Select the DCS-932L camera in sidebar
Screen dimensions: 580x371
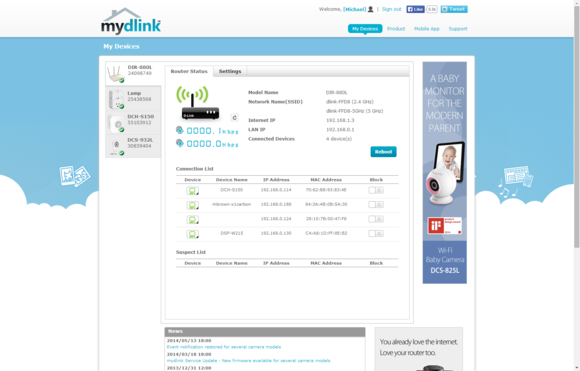[x=133, y=146]
